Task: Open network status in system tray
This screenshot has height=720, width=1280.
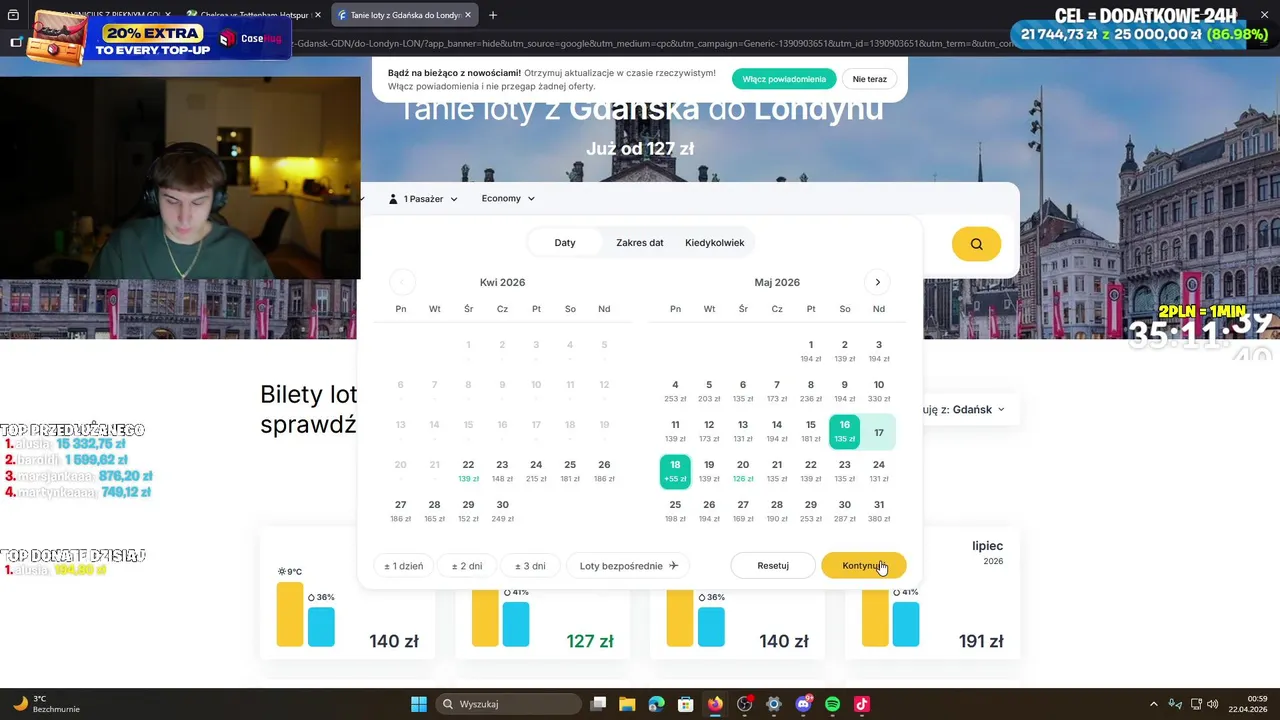Action: click(1194, 704)
